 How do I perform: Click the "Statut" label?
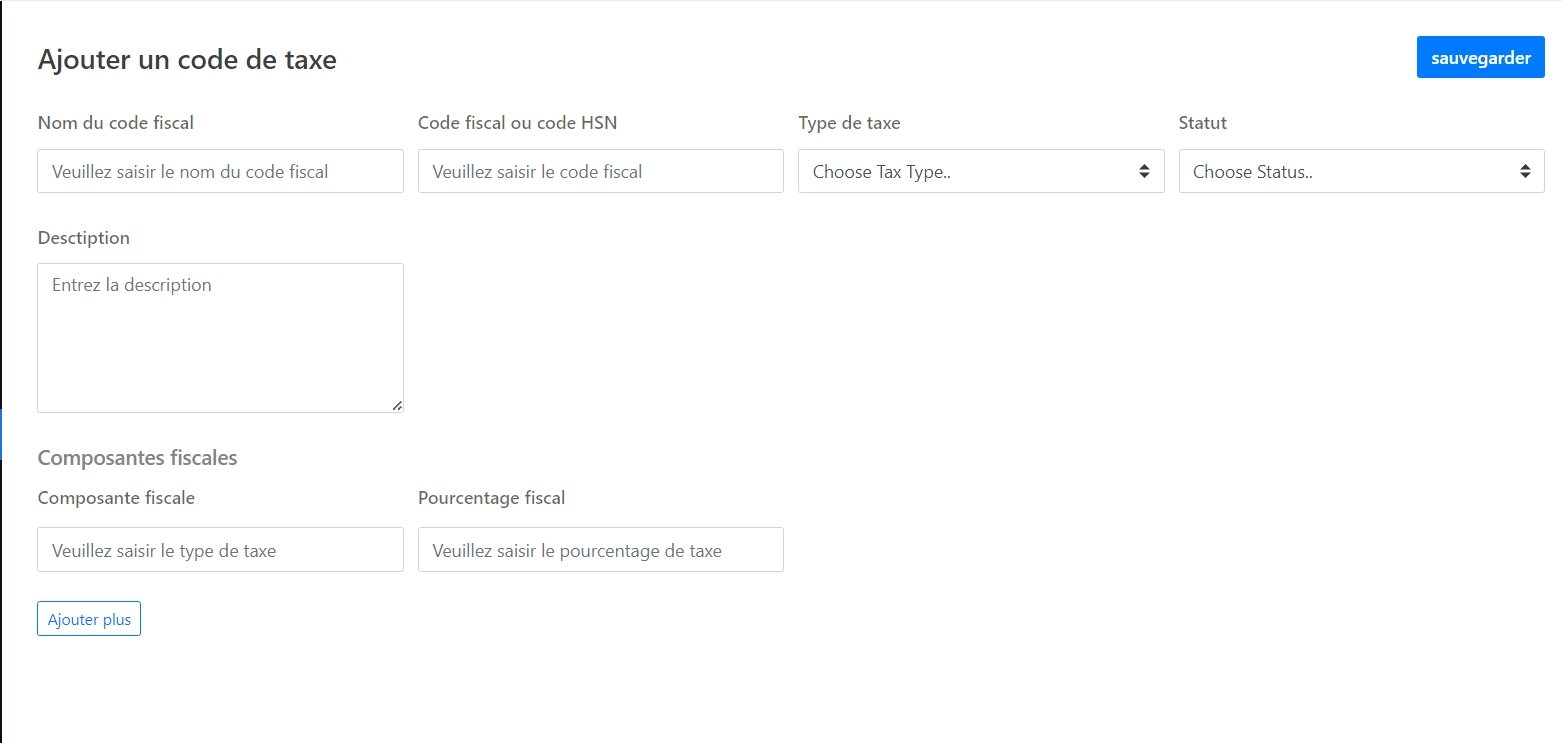click(1202, 123)
